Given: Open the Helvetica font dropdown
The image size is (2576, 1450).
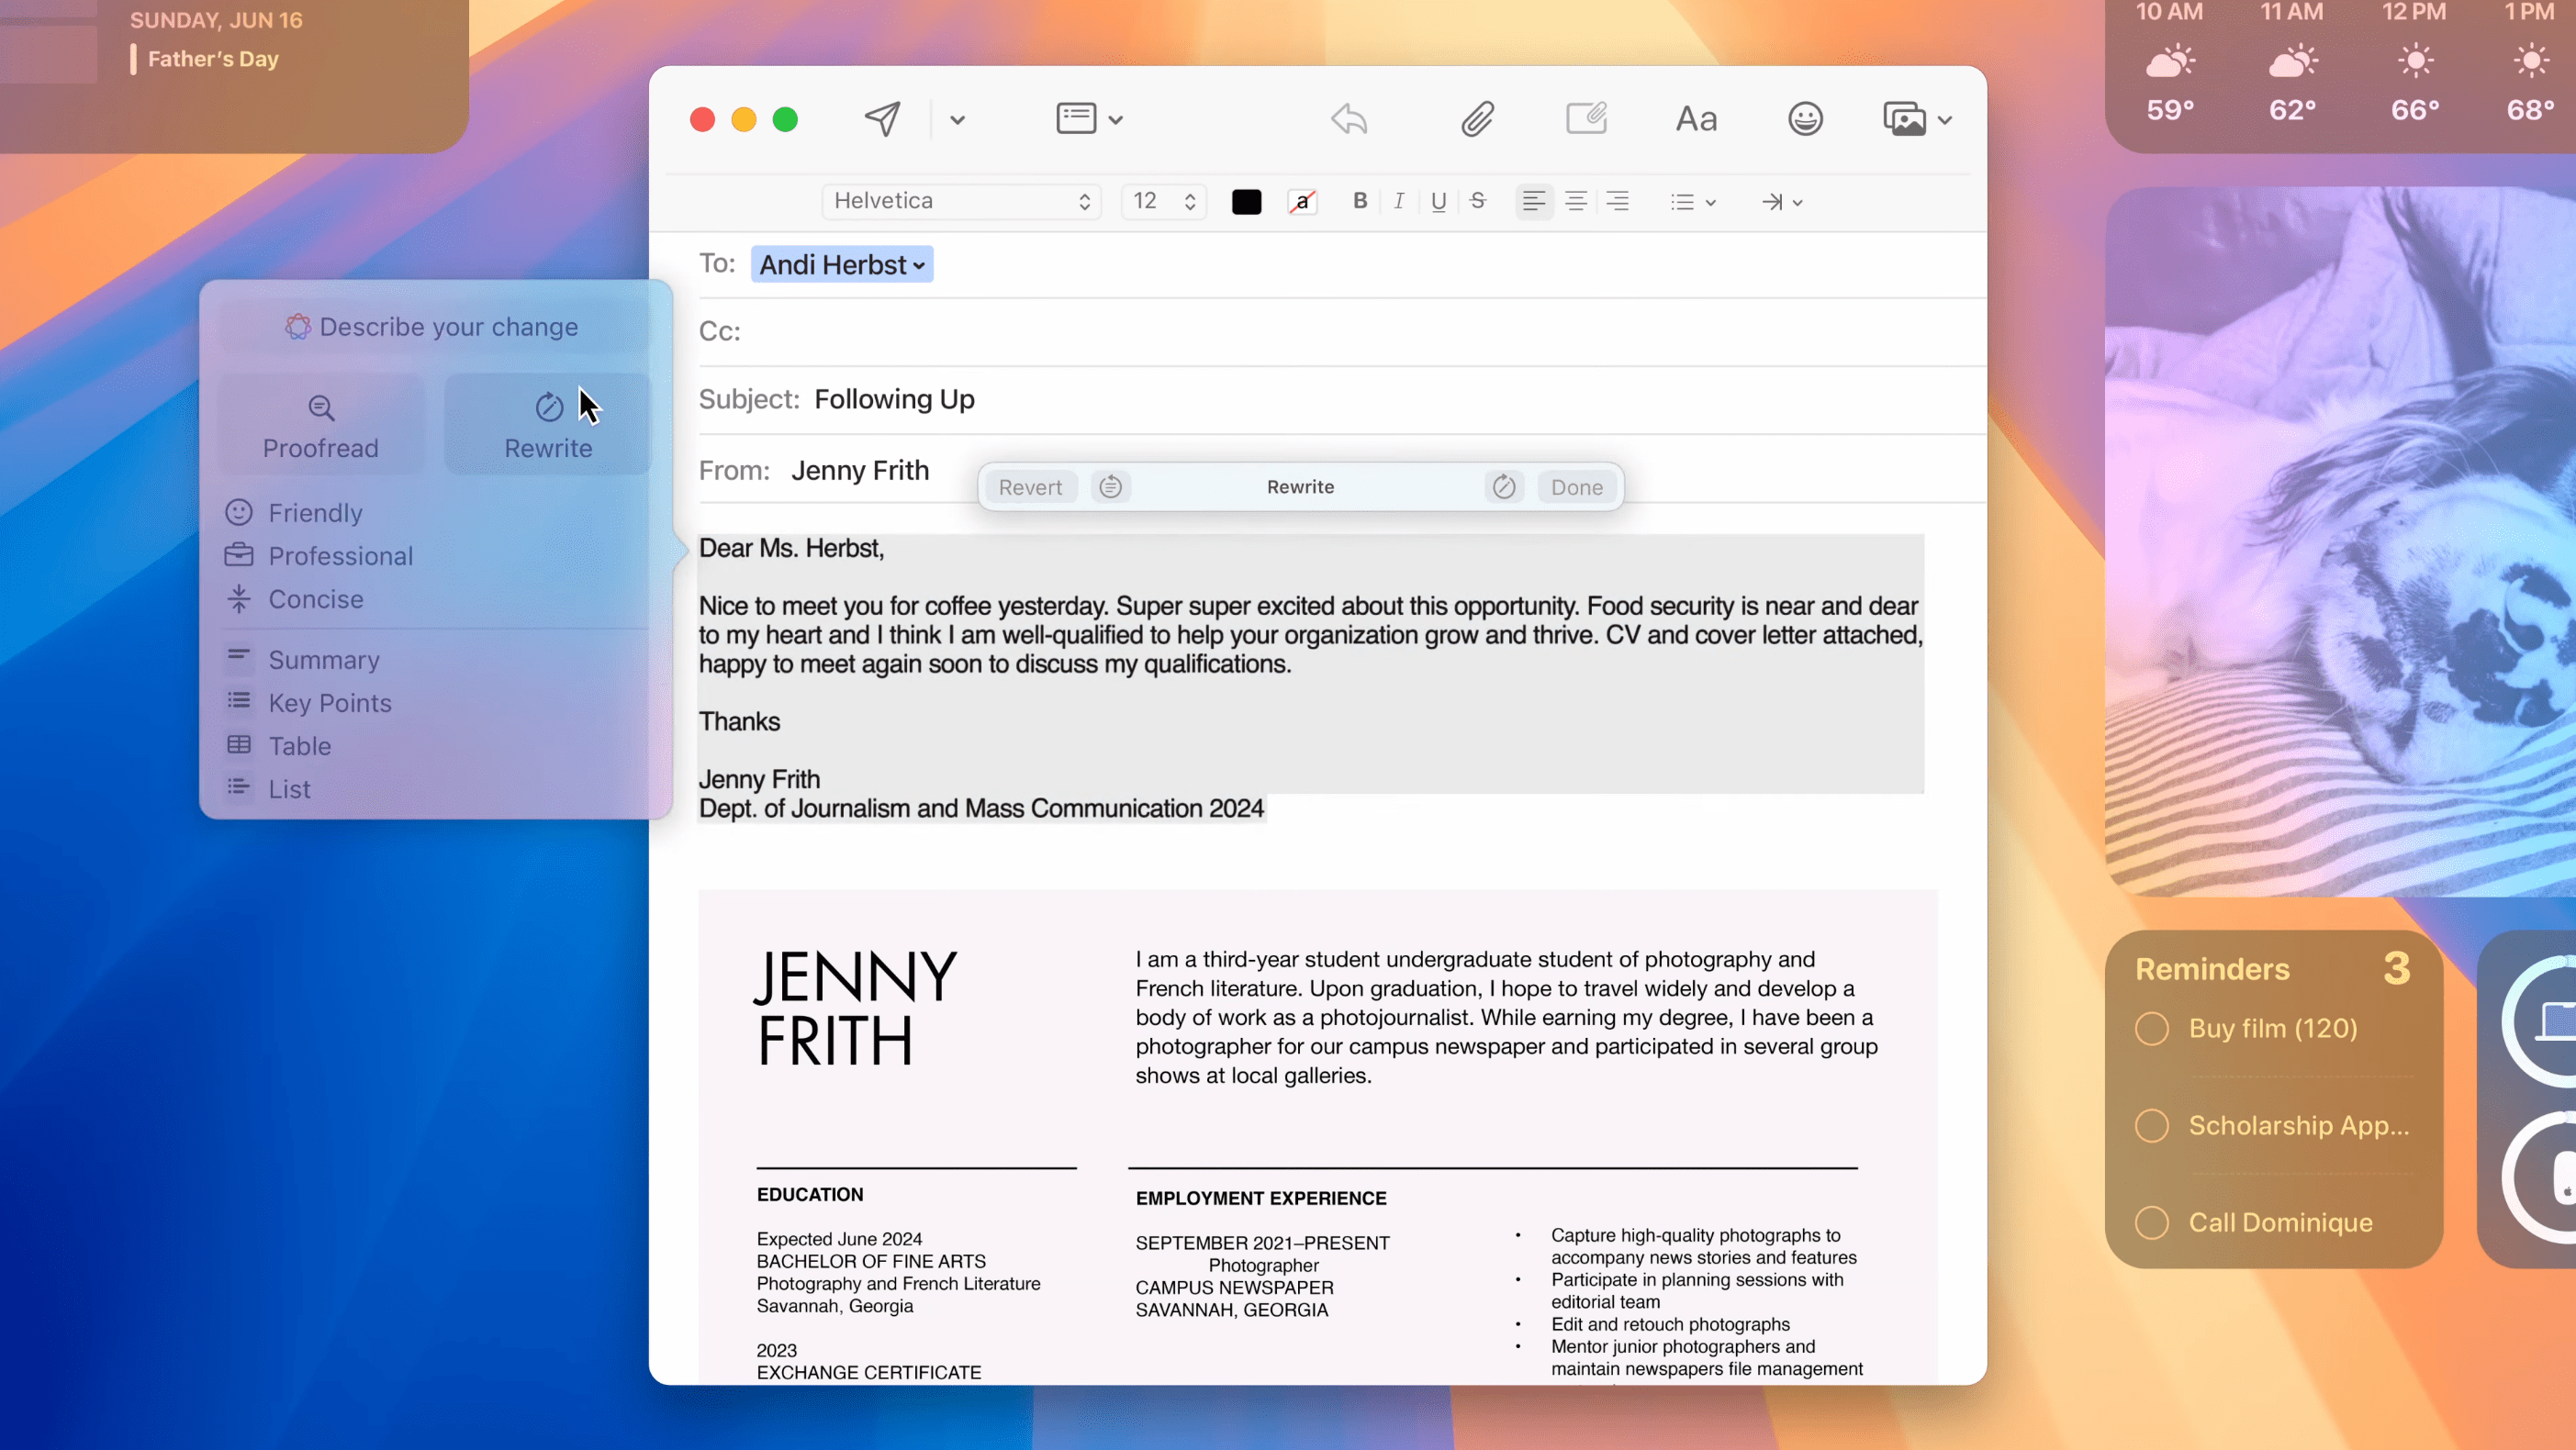Looking at the screenshot, I should point(960,201).
